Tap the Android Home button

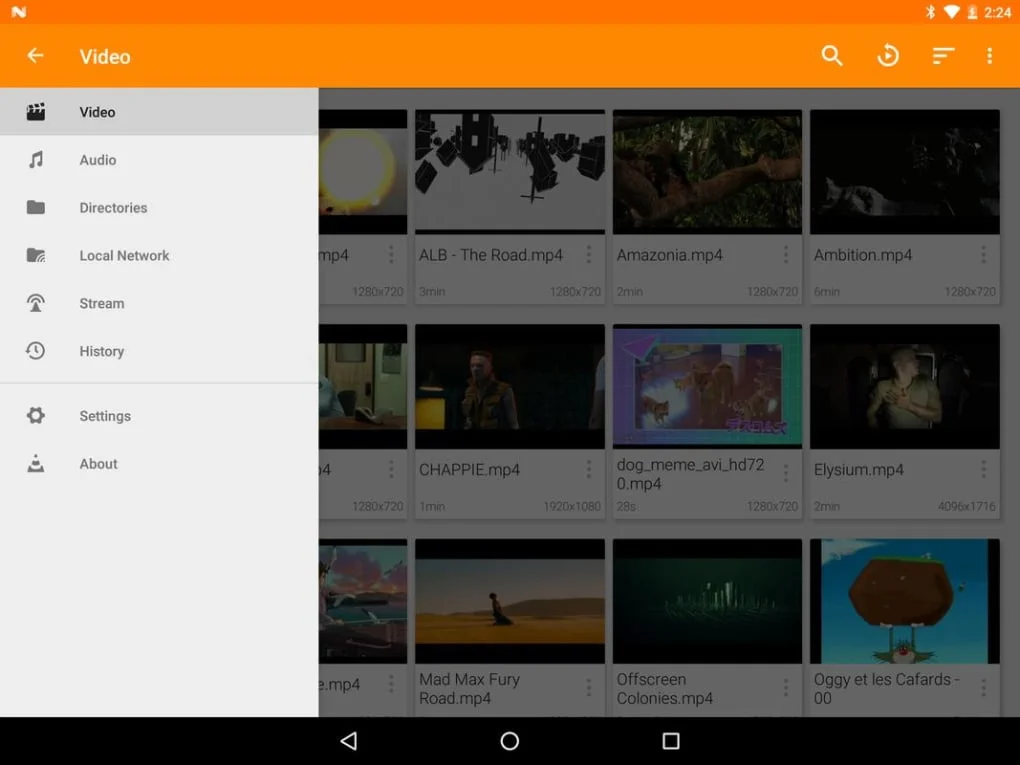click(x=509, y=741)
